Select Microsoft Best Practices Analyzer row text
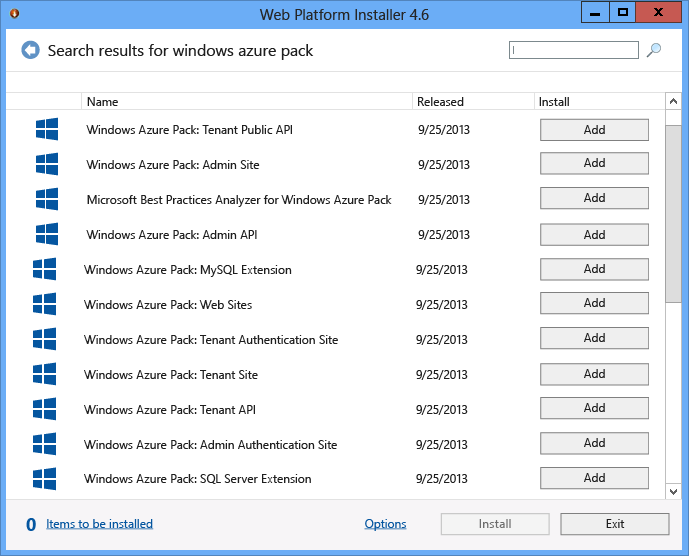The height and width of the screenshot is (556, 689). tap(239, 200)
